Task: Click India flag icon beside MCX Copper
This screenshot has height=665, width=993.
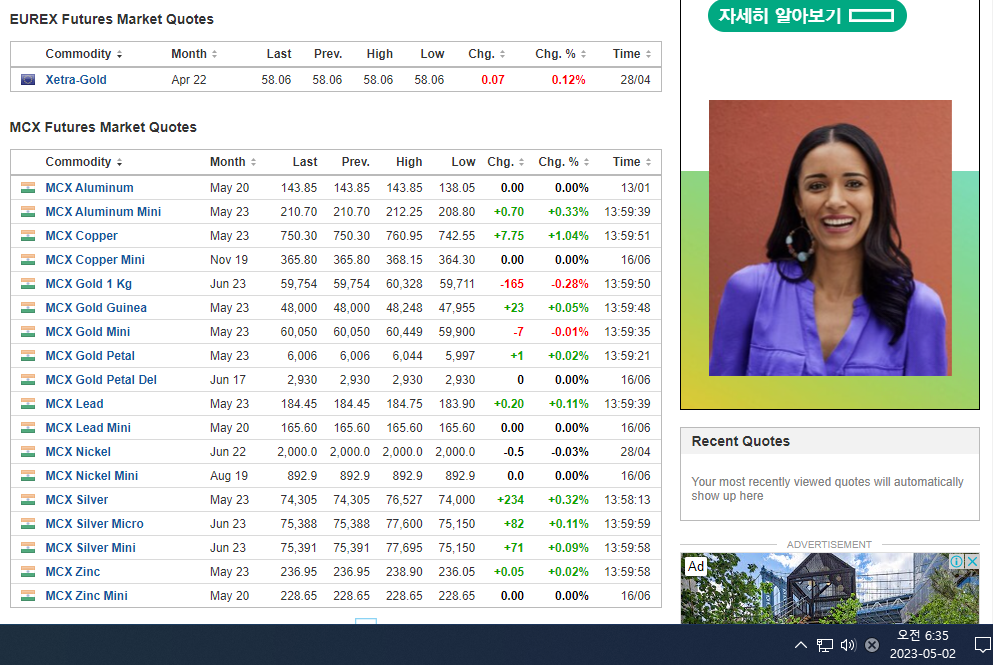Action: (x=28, y=236)
